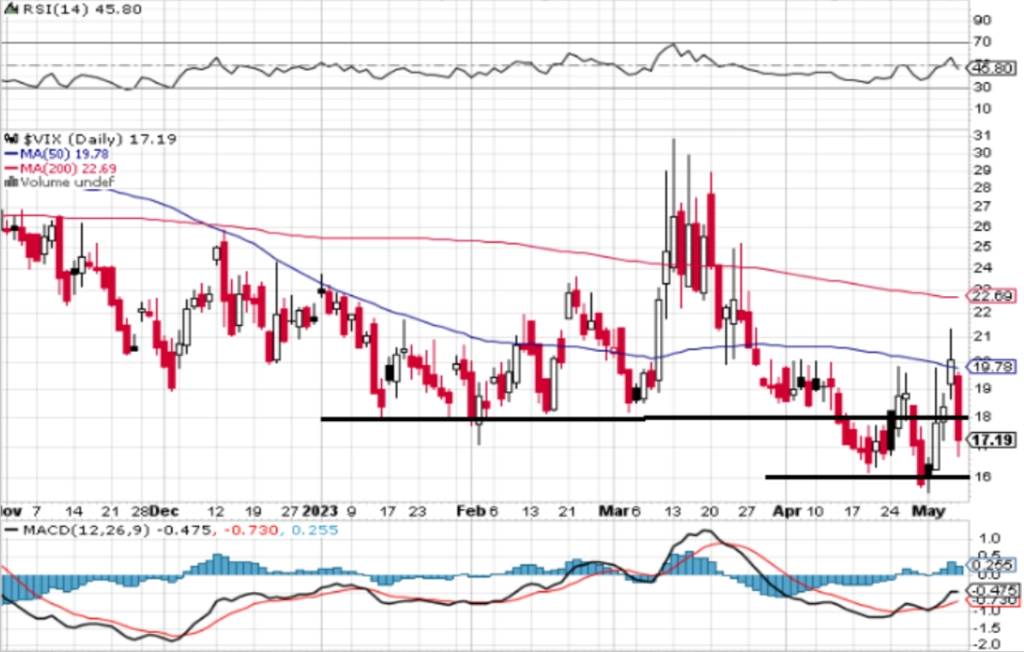
Task: Click the MACD legend line icon
Action: pyautogui.click(x=11, y=530)
